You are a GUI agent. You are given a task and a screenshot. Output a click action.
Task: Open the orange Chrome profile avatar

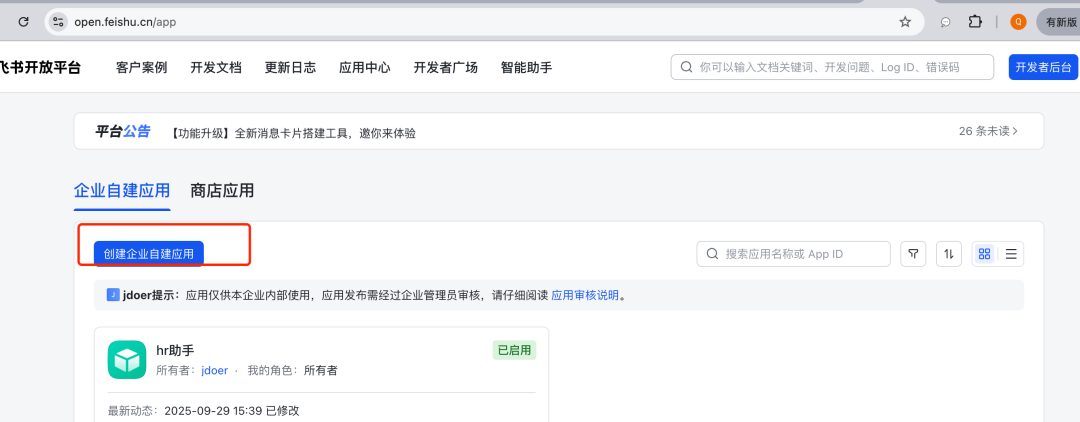(1018, 21)
